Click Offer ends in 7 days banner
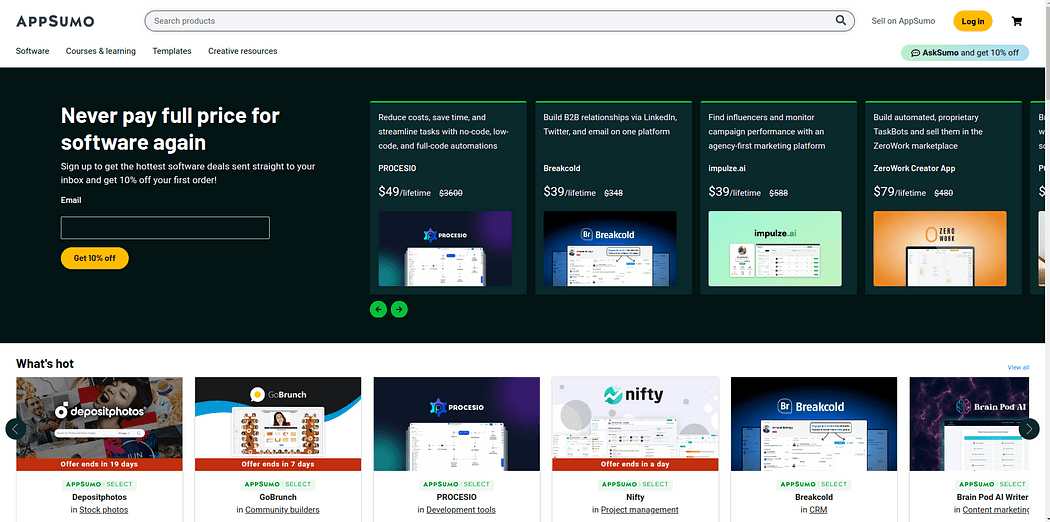Image resolution: width=1050 pixels, height=522 pixels. [278, 464]
